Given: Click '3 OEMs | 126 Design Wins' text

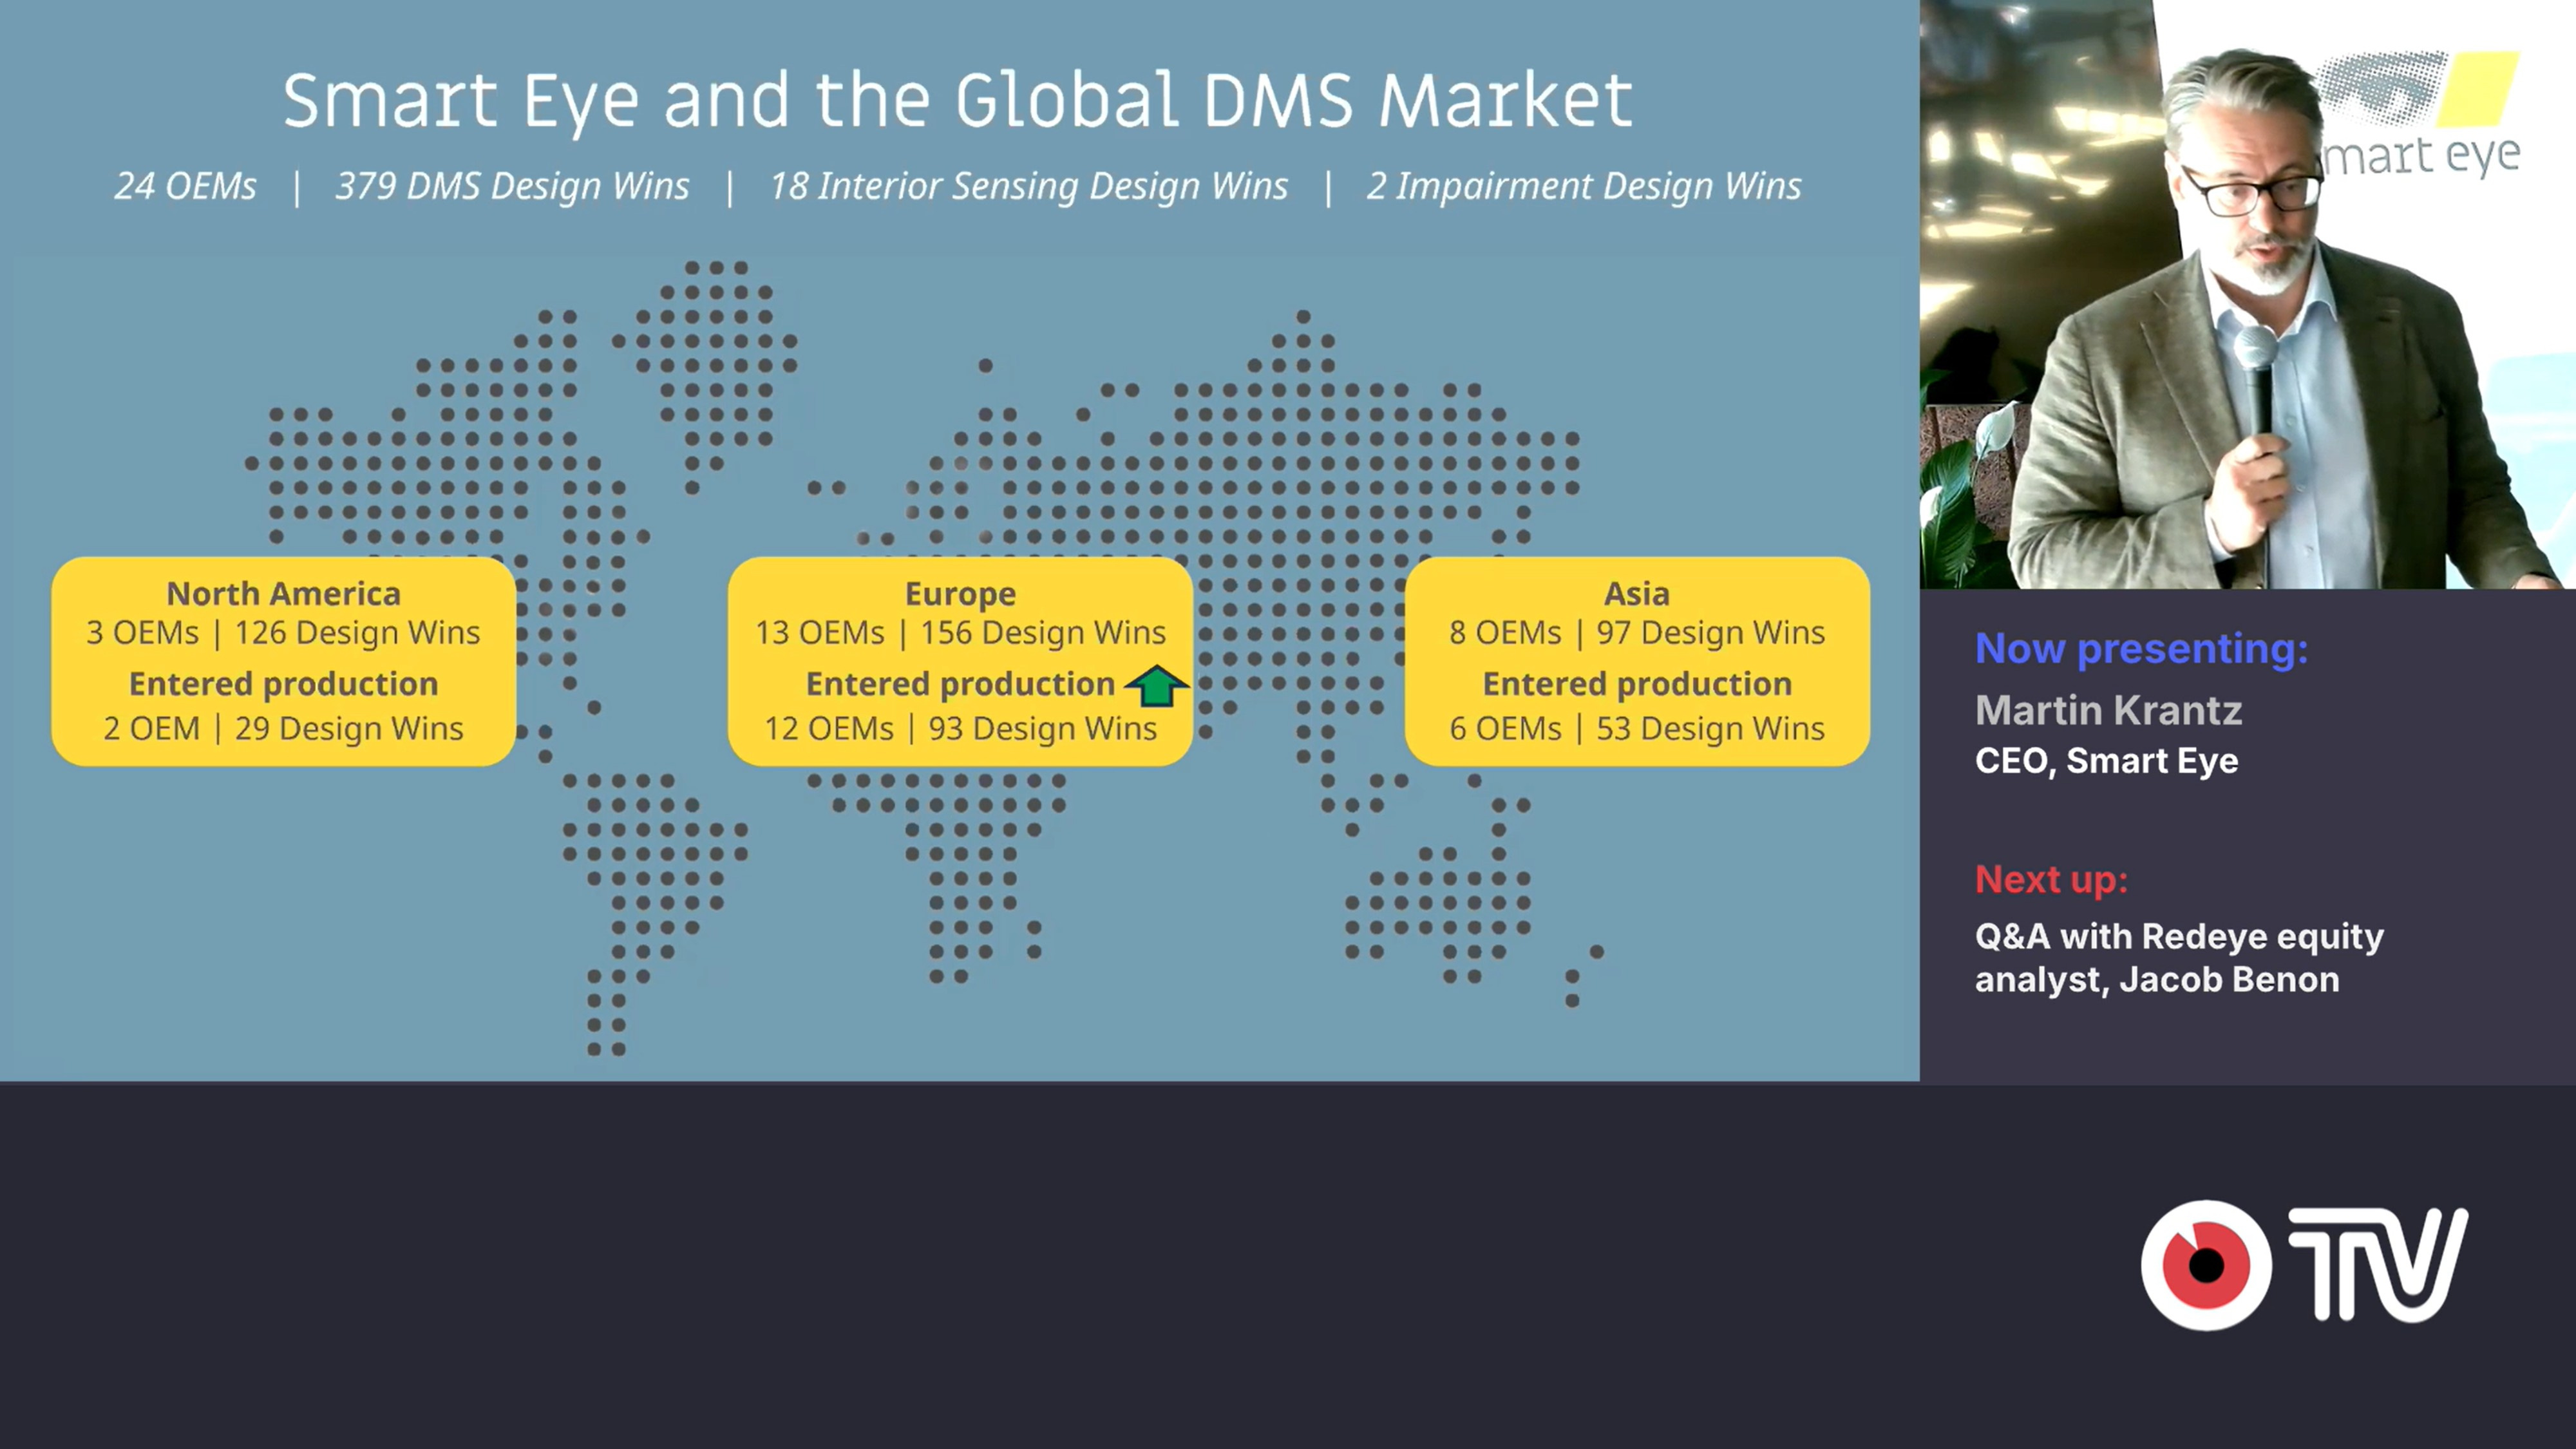Looking at the screenshot, I should 283,633.
